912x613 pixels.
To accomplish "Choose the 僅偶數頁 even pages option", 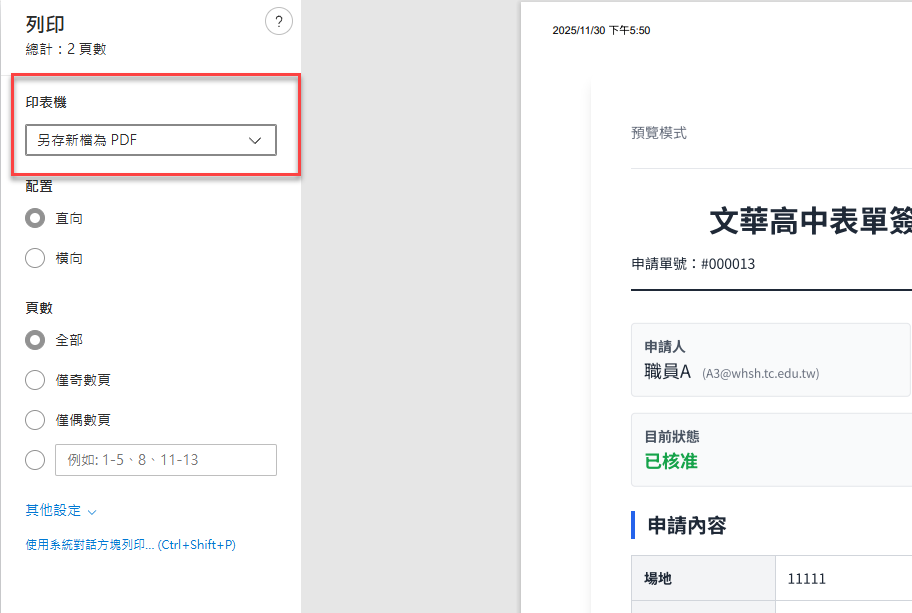I will (x=35, y=420).
